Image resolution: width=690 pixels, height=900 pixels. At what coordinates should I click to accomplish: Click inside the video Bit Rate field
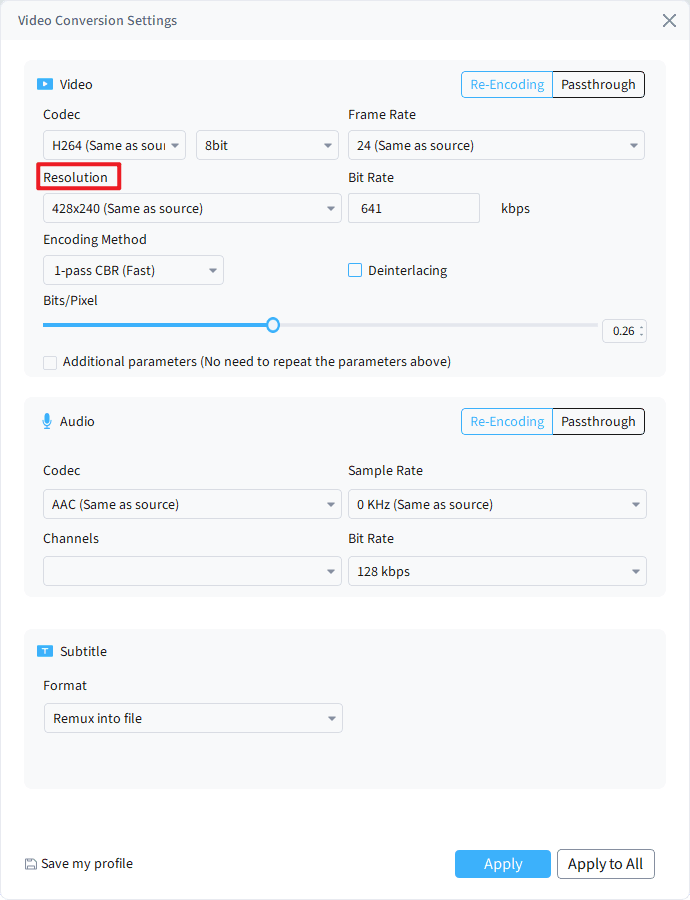(x=413, y=208)
